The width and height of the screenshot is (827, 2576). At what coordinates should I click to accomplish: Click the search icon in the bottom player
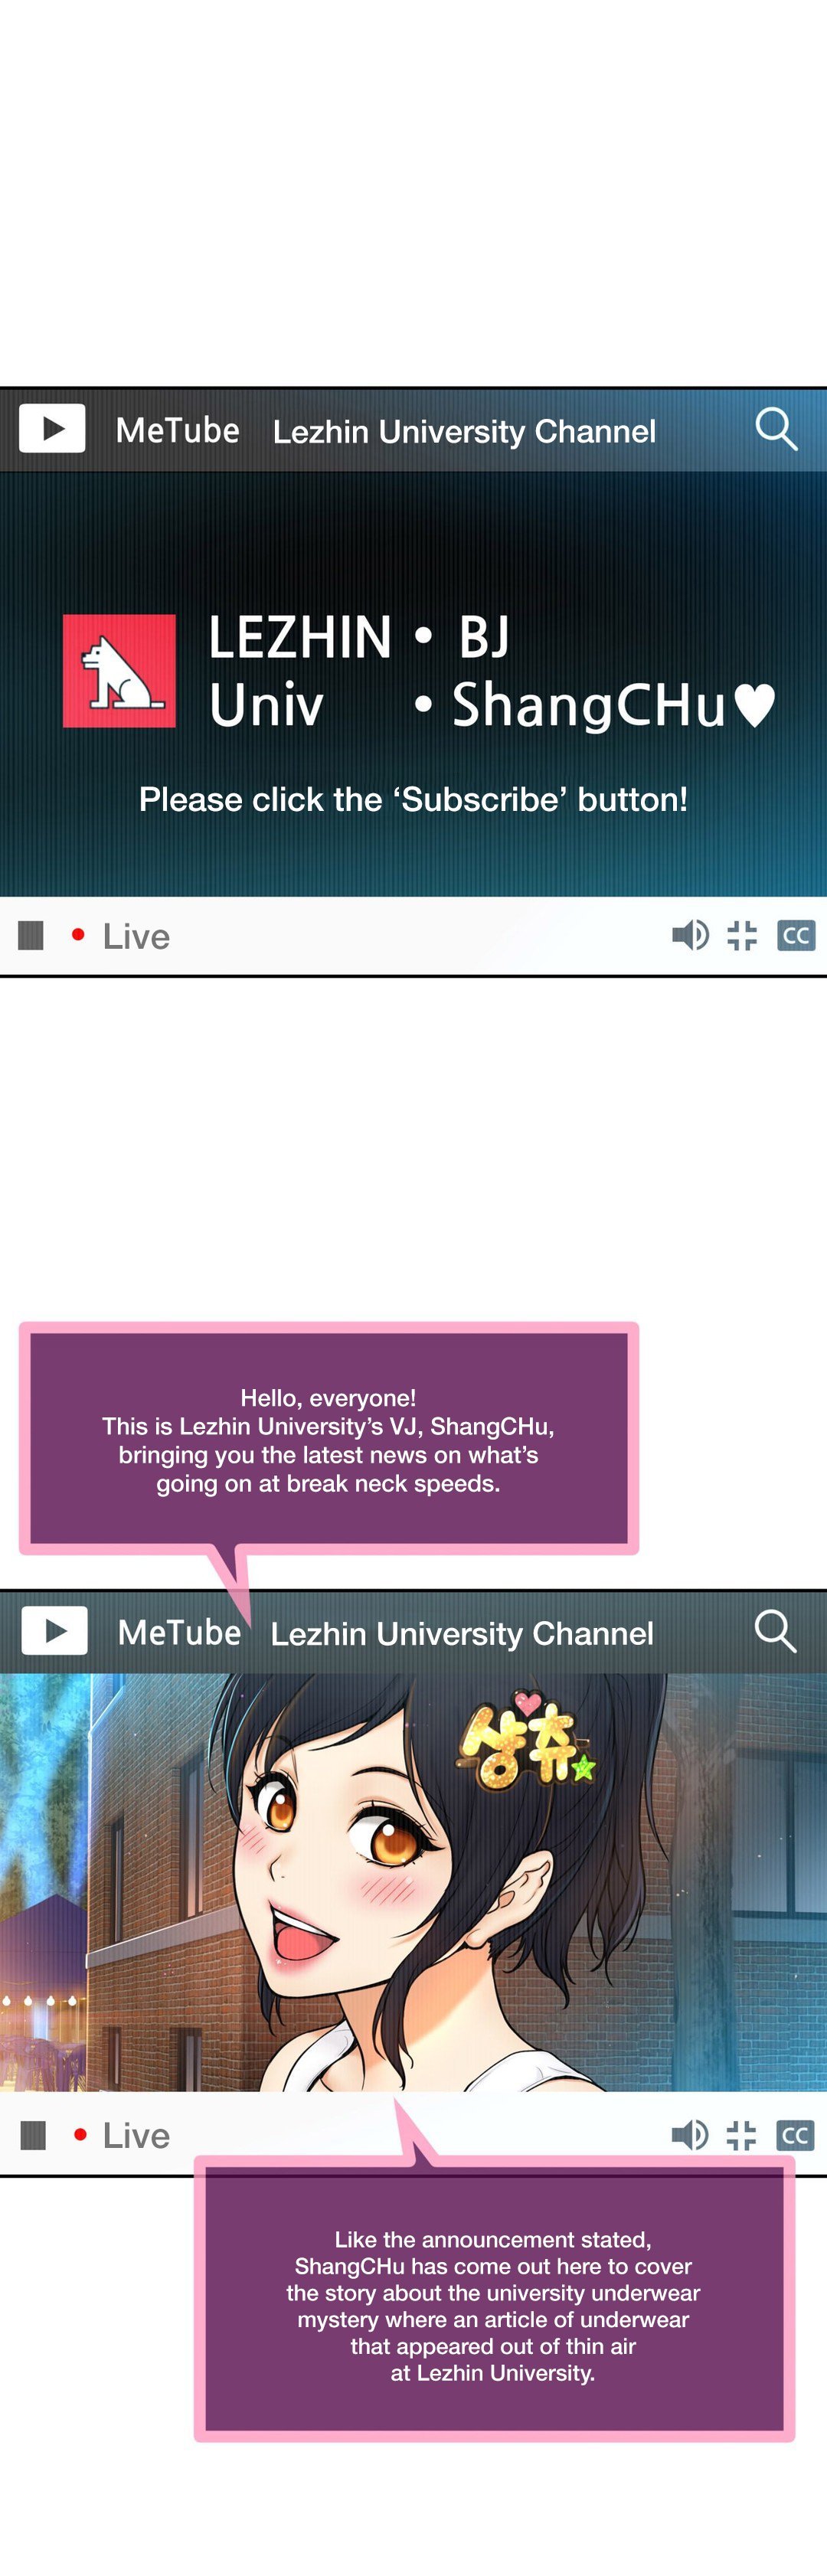coord(775,1631)
